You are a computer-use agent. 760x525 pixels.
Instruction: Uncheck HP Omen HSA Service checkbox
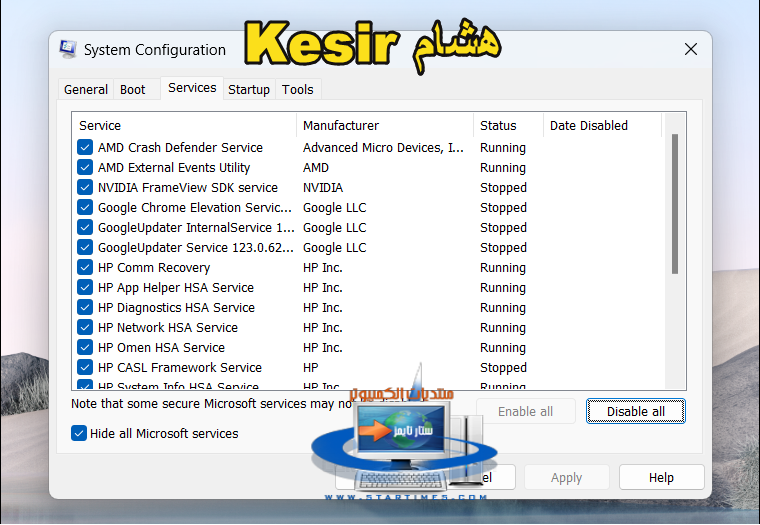coord(85,347)
